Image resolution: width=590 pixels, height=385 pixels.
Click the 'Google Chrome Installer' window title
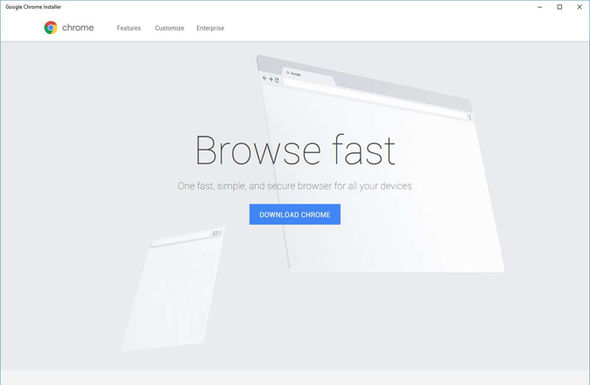pyautogui.click(x=33, y=7)
